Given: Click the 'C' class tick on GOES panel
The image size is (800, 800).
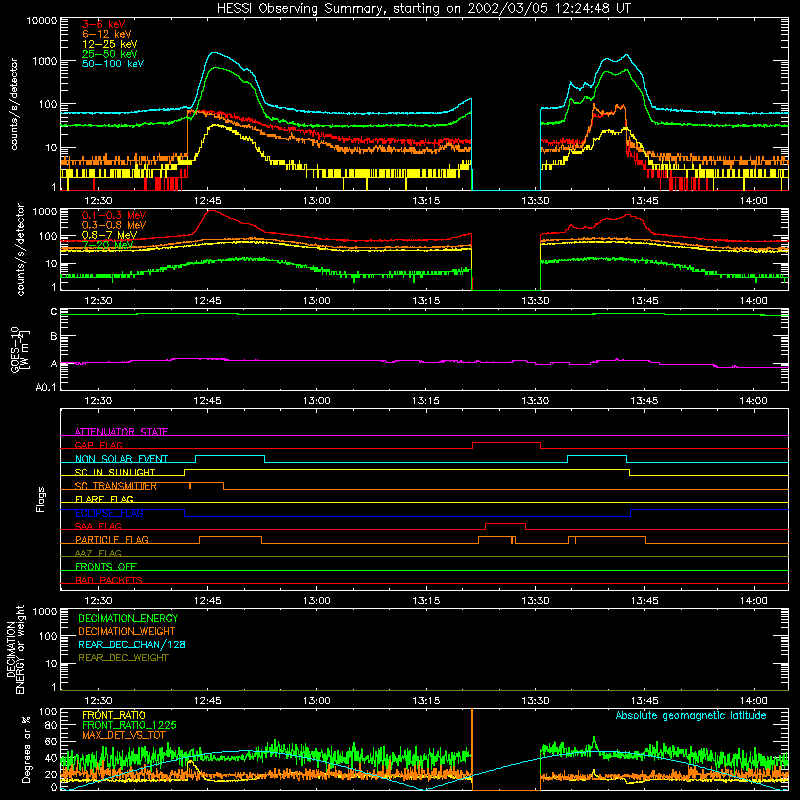Looking at the screenshot, I should [x=54, y=311].
